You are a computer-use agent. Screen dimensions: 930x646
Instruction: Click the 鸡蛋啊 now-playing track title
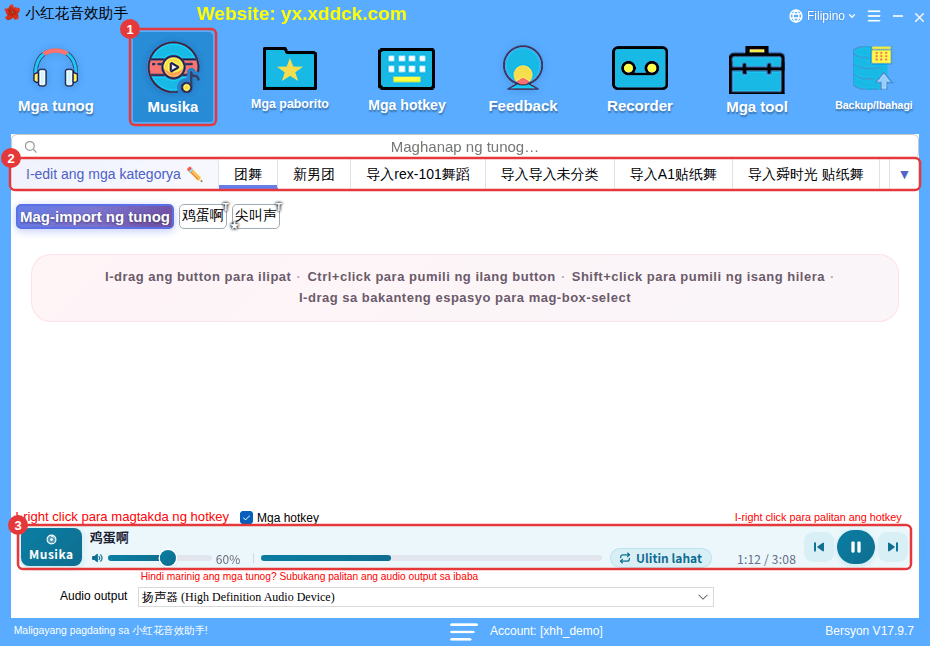tap(109, 537)
